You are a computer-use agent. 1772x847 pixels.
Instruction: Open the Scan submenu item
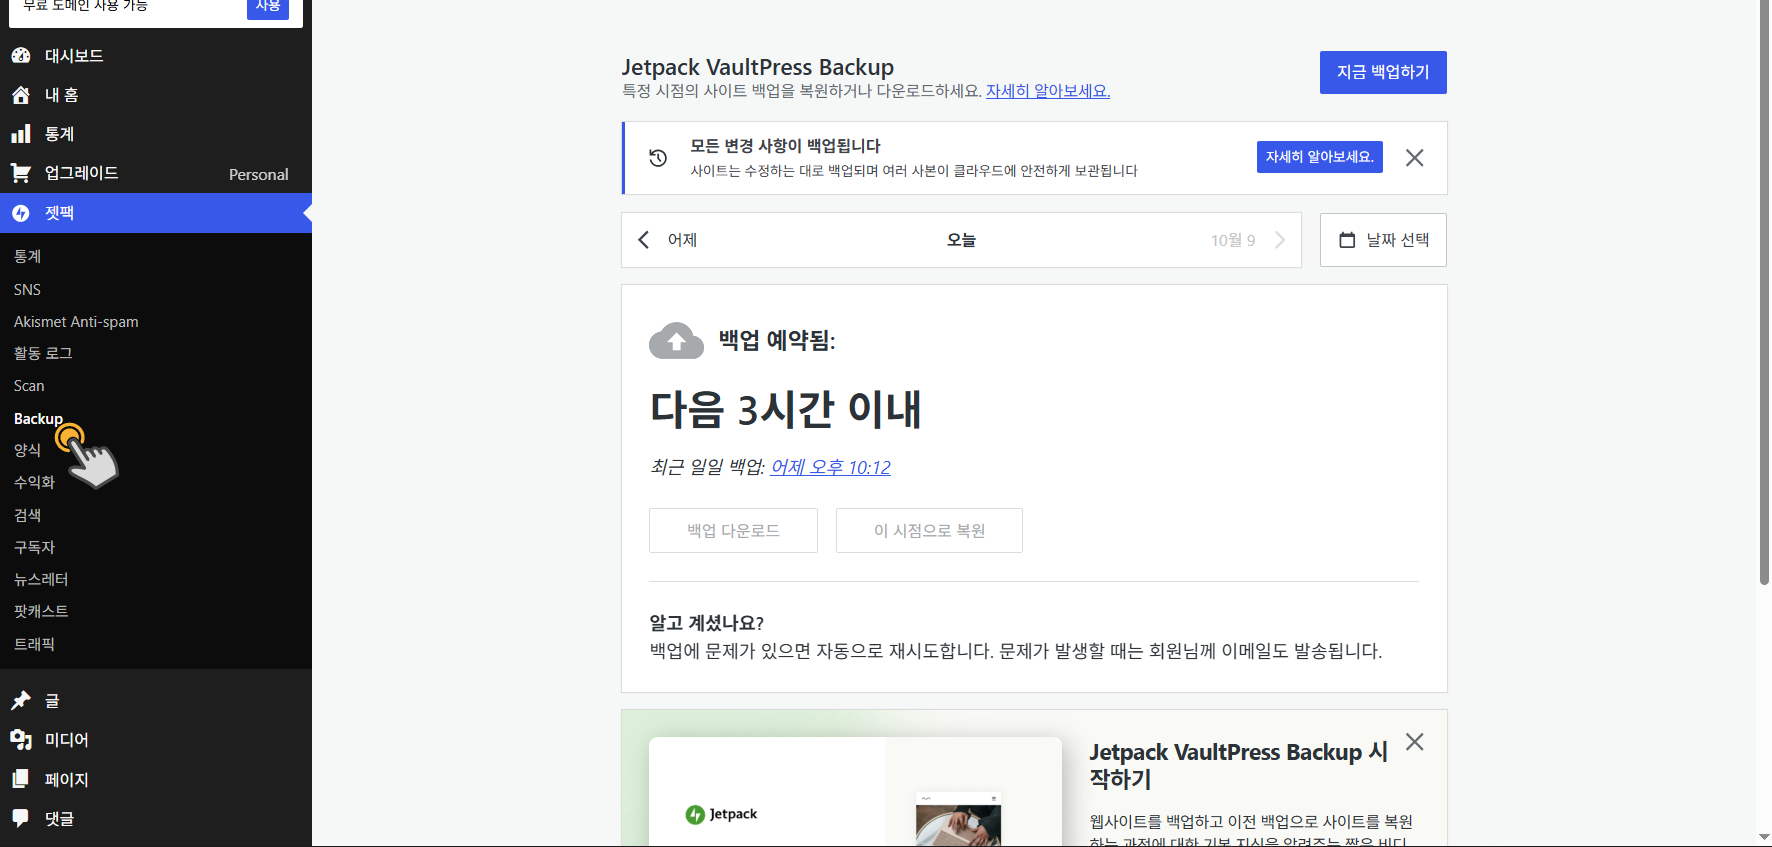click(x=29, y=386)
